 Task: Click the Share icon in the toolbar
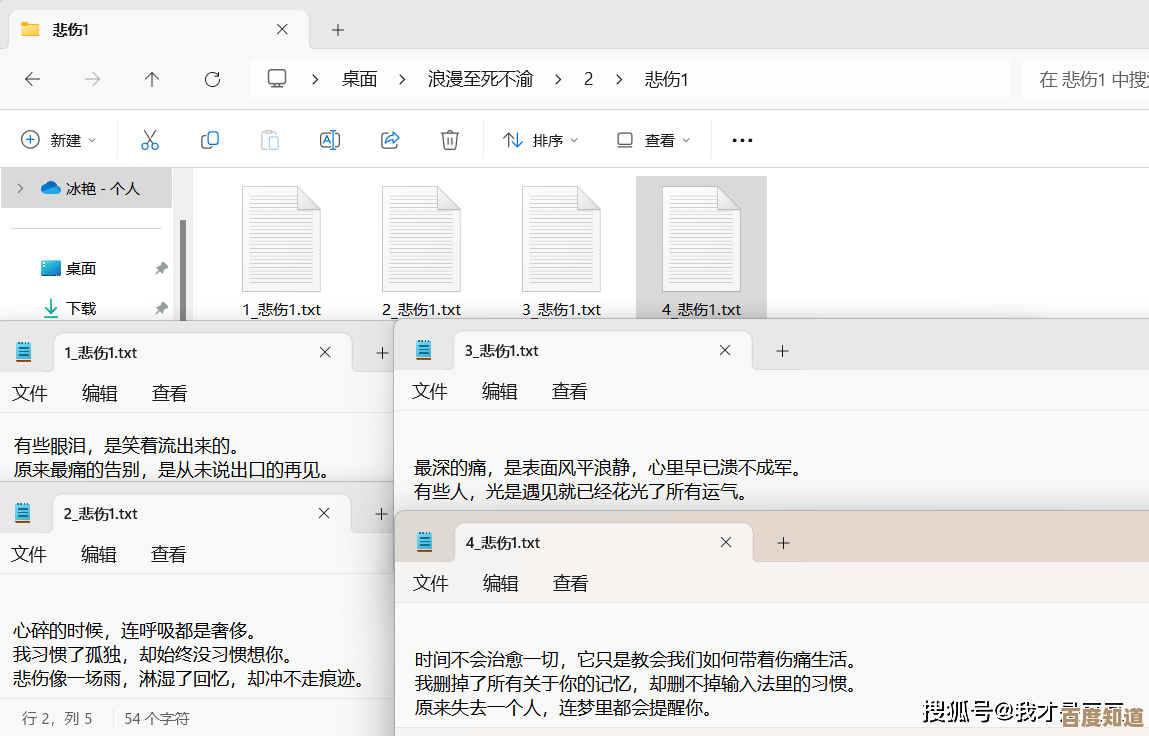click(390, 140)
